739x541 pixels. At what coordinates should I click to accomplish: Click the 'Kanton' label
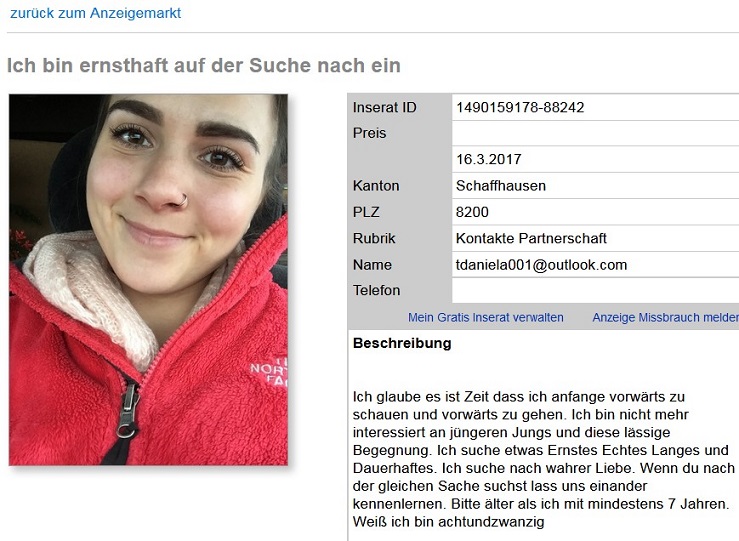[376, 186]
